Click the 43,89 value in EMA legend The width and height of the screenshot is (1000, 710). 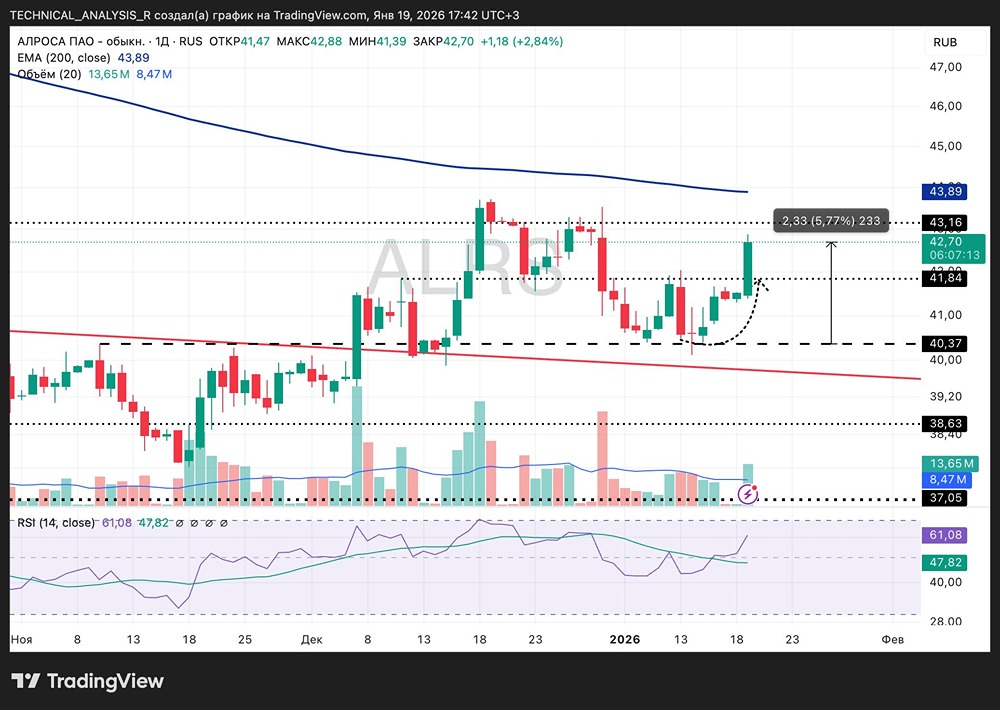[x=133, y=58]
